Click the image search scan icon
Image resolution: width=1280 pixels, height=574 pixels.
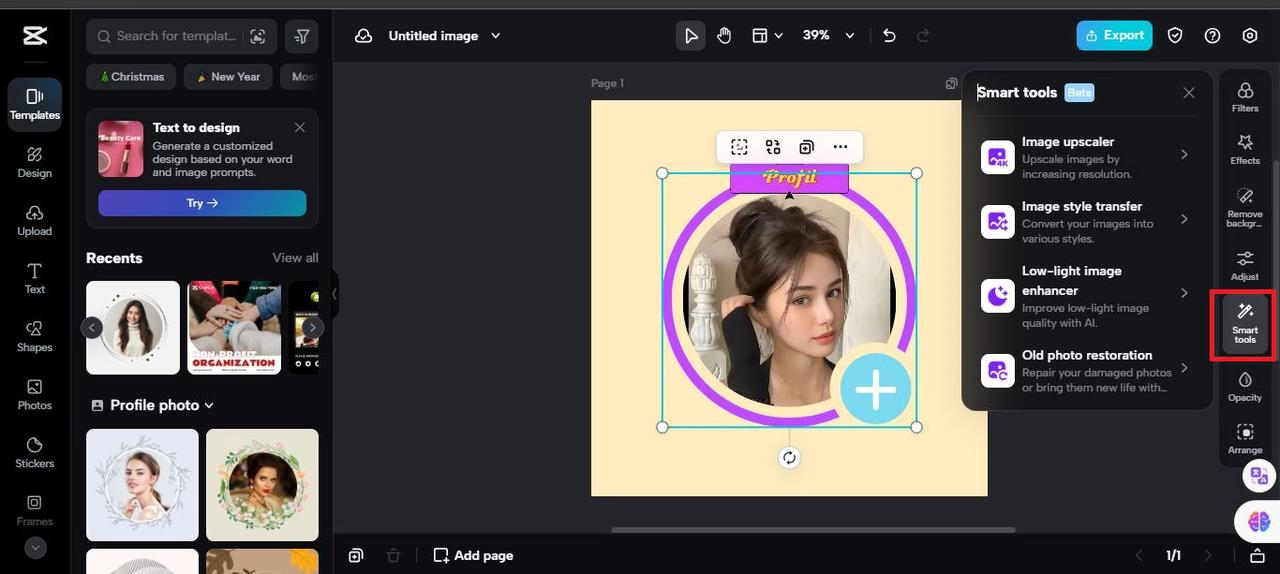tap(258, 36)
